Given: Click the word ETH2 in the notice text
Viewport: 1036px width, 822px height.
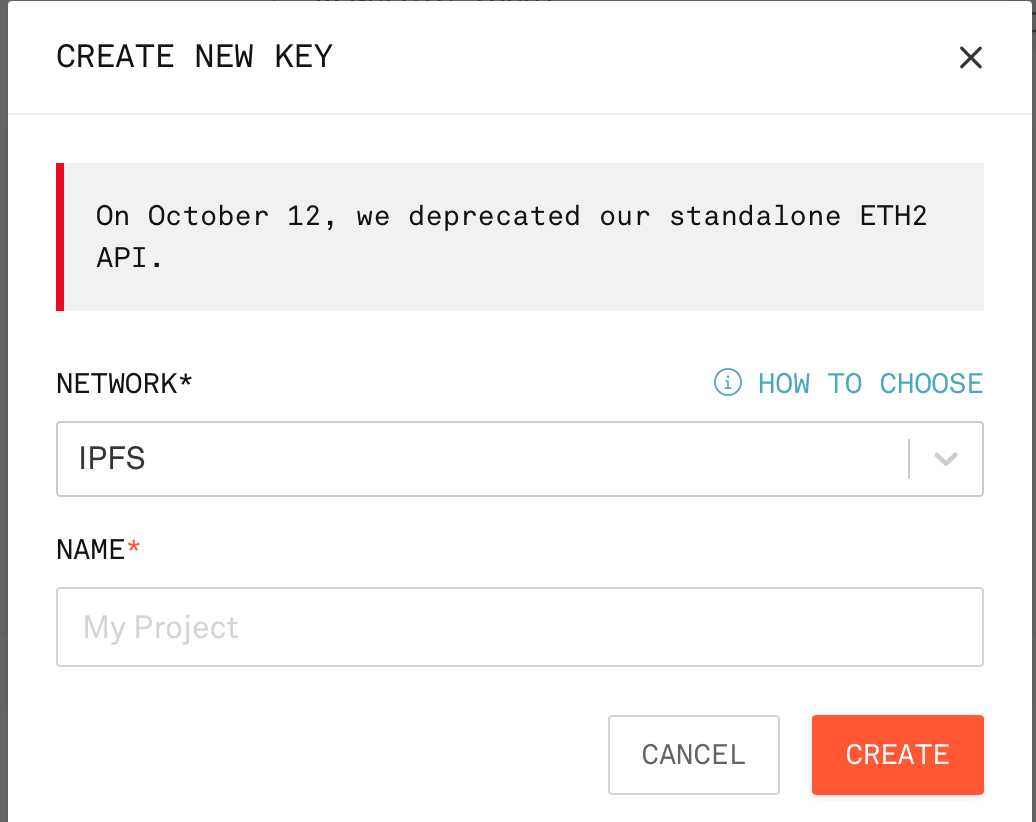Looking at the screenshot, I should coord(893,216).
